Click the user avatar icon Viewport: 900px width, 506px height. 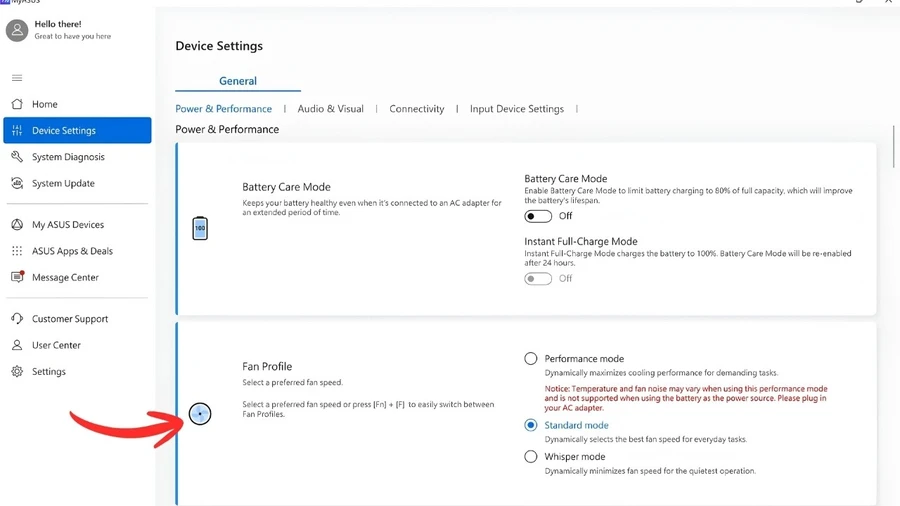tap(17, 30)
